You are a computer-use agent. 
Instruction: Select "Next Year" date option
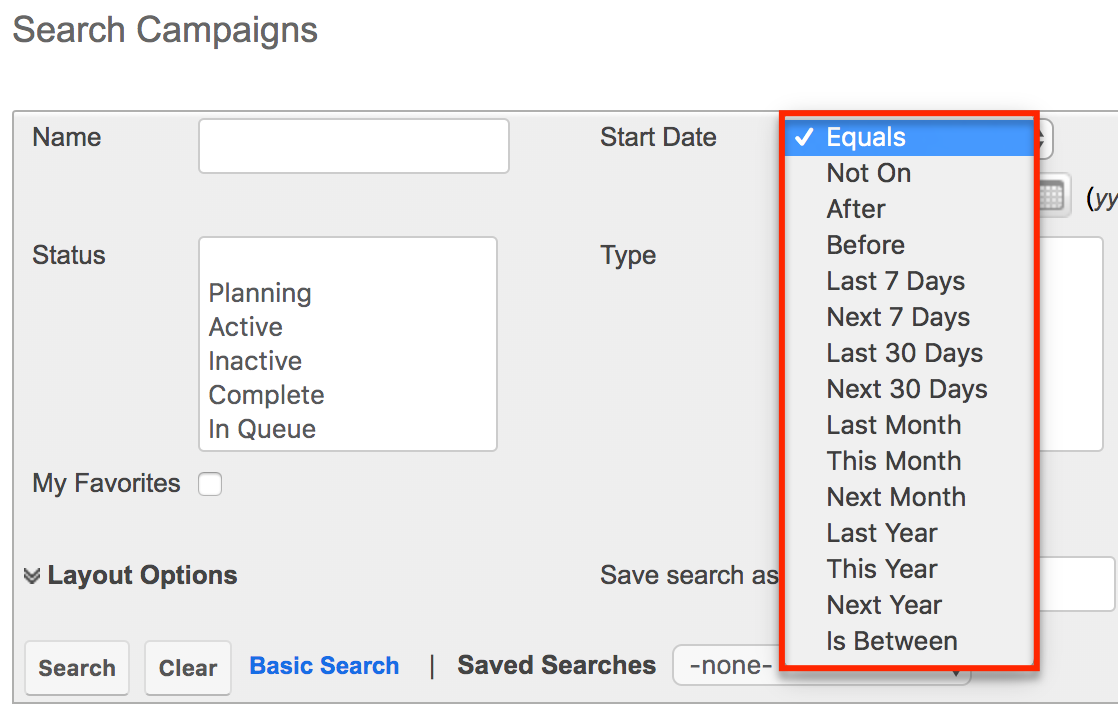pyautogui.click(x=884, y=604)
